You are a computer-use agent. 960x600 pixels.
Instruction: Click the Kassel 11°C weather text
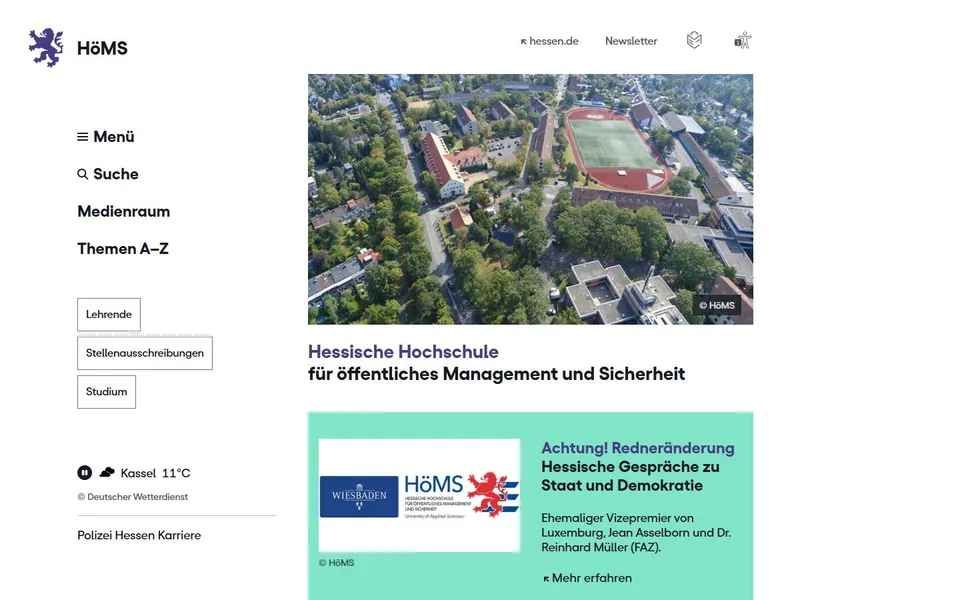click(156, 473)
